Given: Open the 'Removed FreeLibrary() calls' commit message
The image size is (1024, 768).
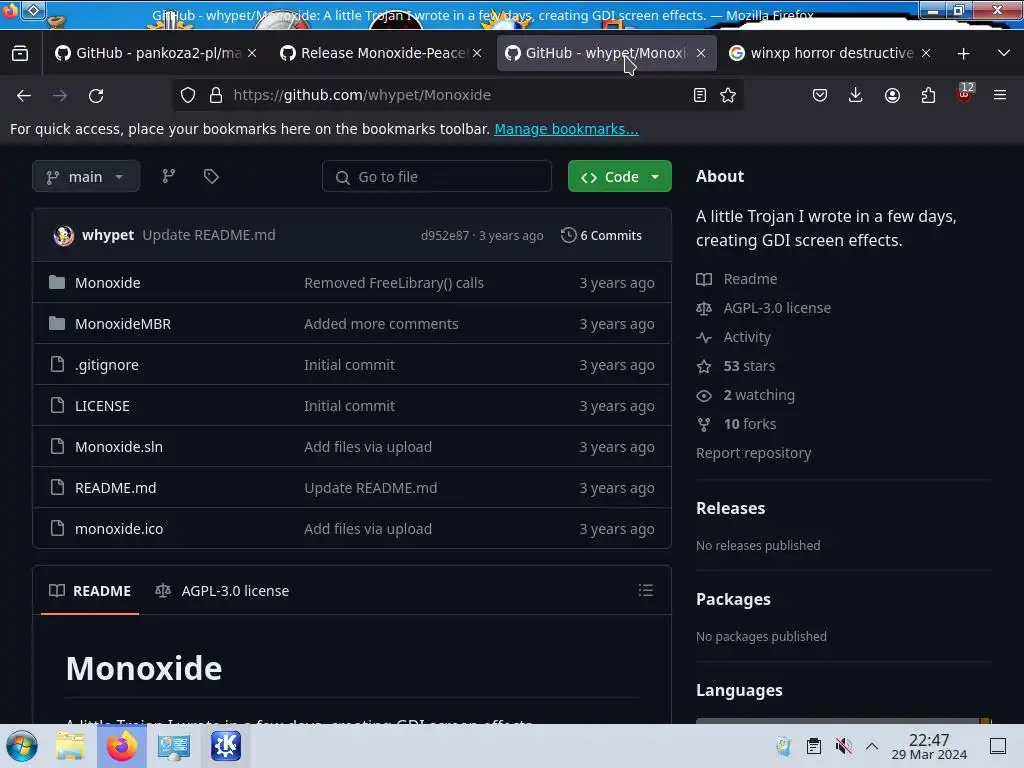Looking at the screenshot, I should (394, 283).
